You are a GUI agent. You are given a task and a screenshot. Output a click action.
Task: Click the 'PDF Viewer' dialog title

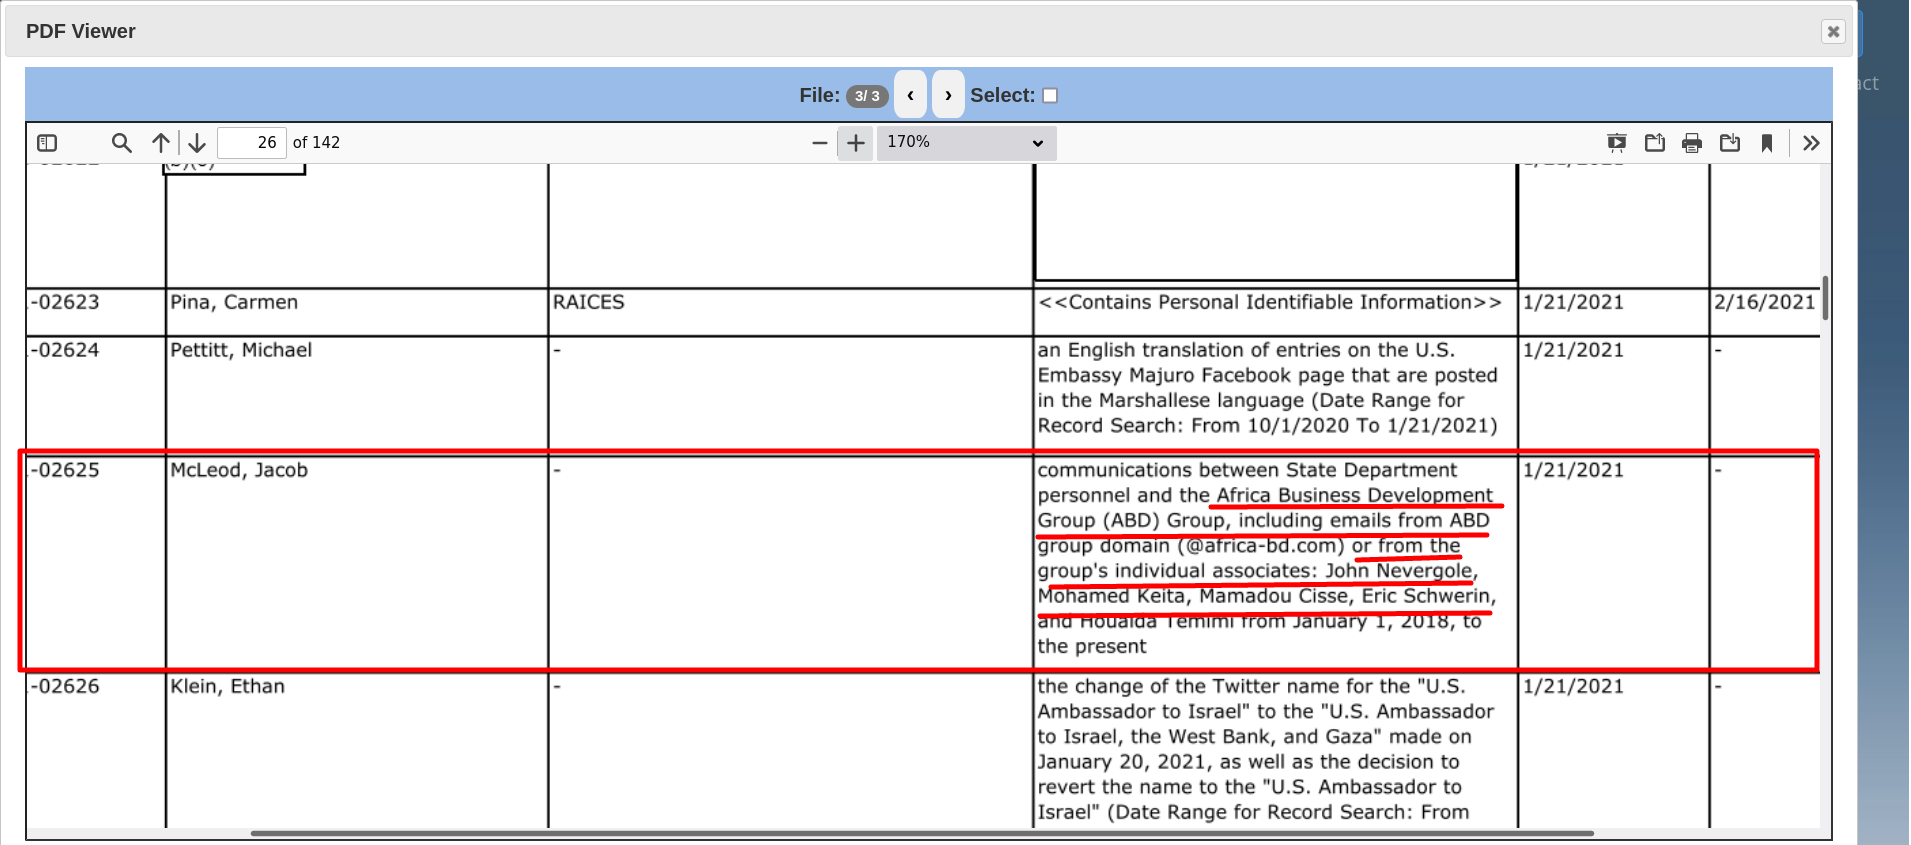click(x=81, y=31)
